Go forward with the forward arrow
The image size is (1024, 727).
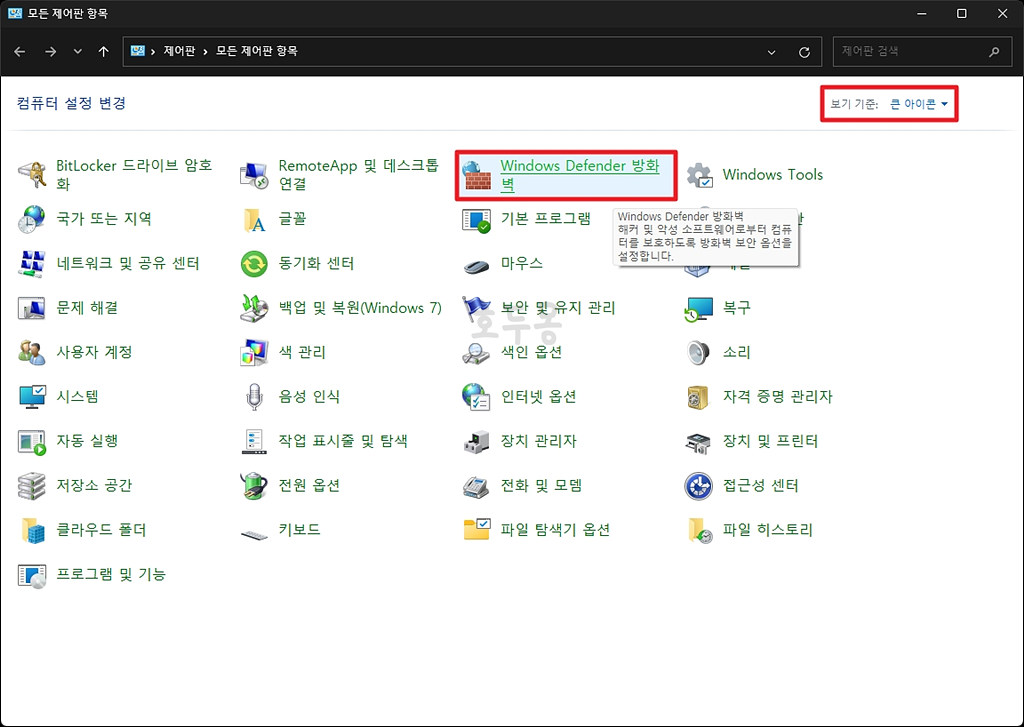50,51
